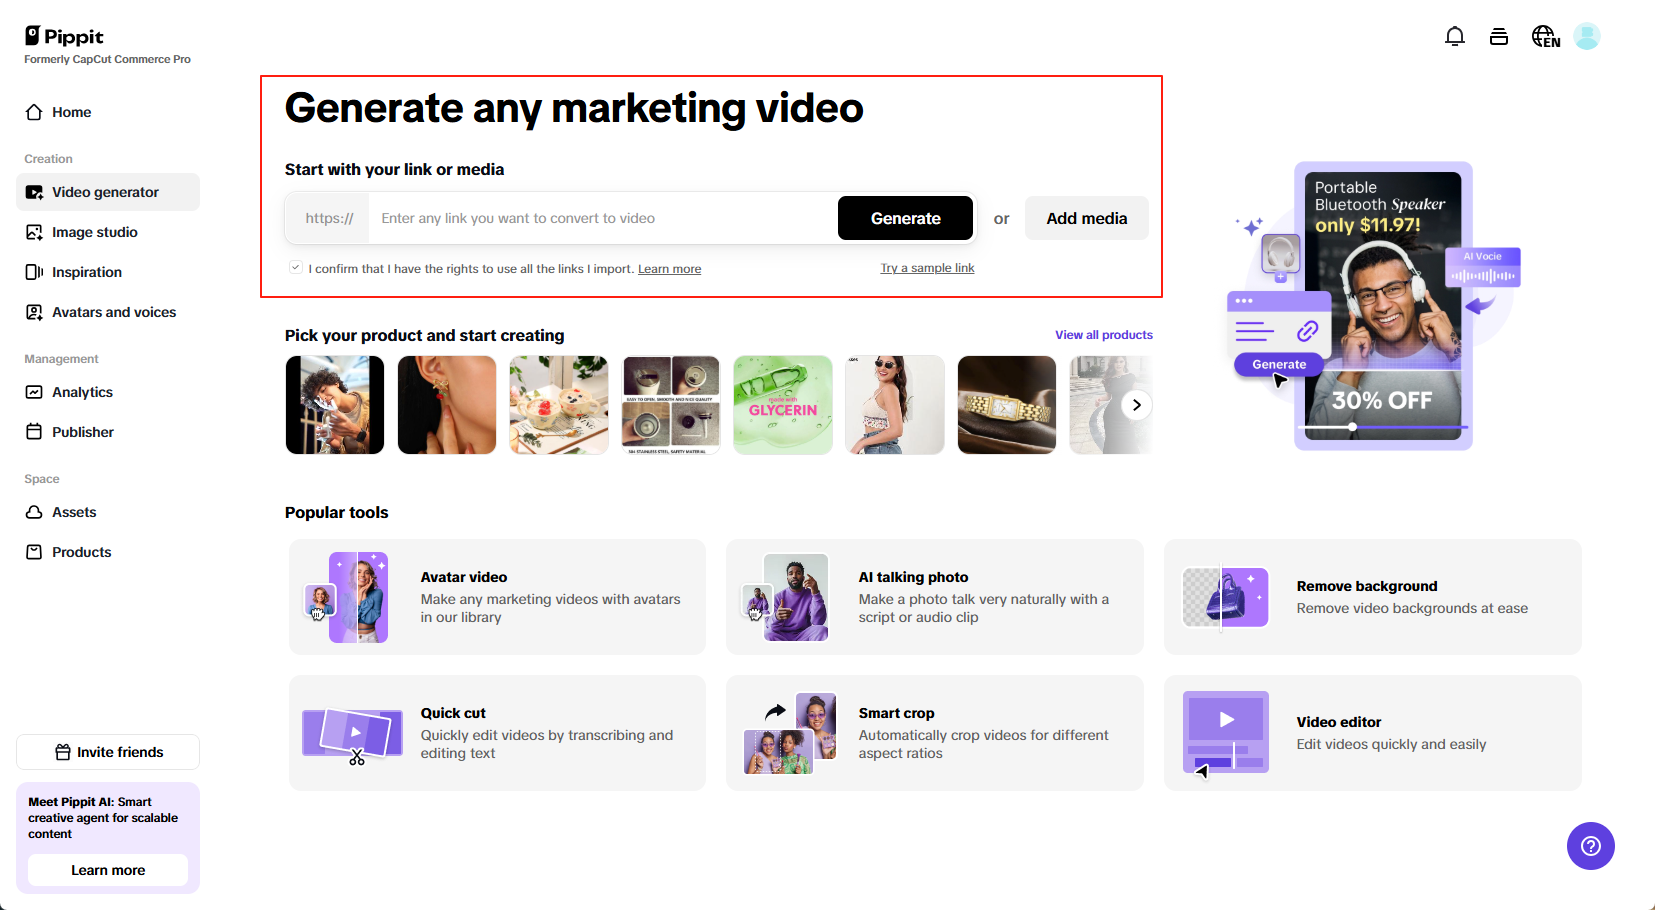The image size is (1655, 910).
Task: Open Avatars and voices
Action: (113, 312)
